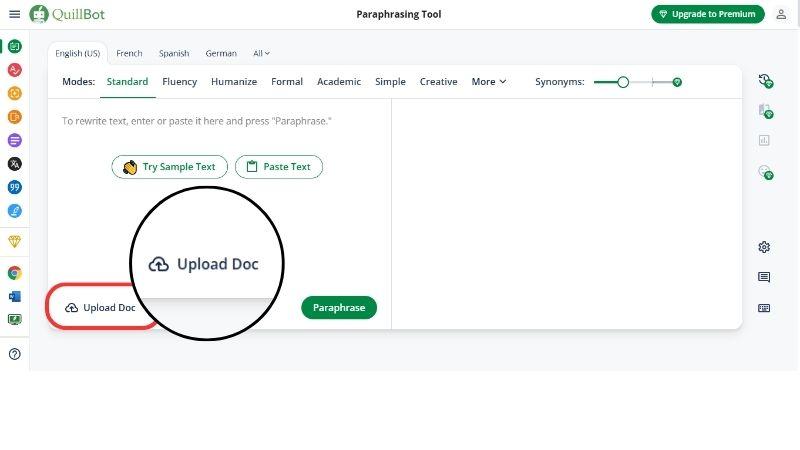Click the green Paraphrase button

coord(339,308)
